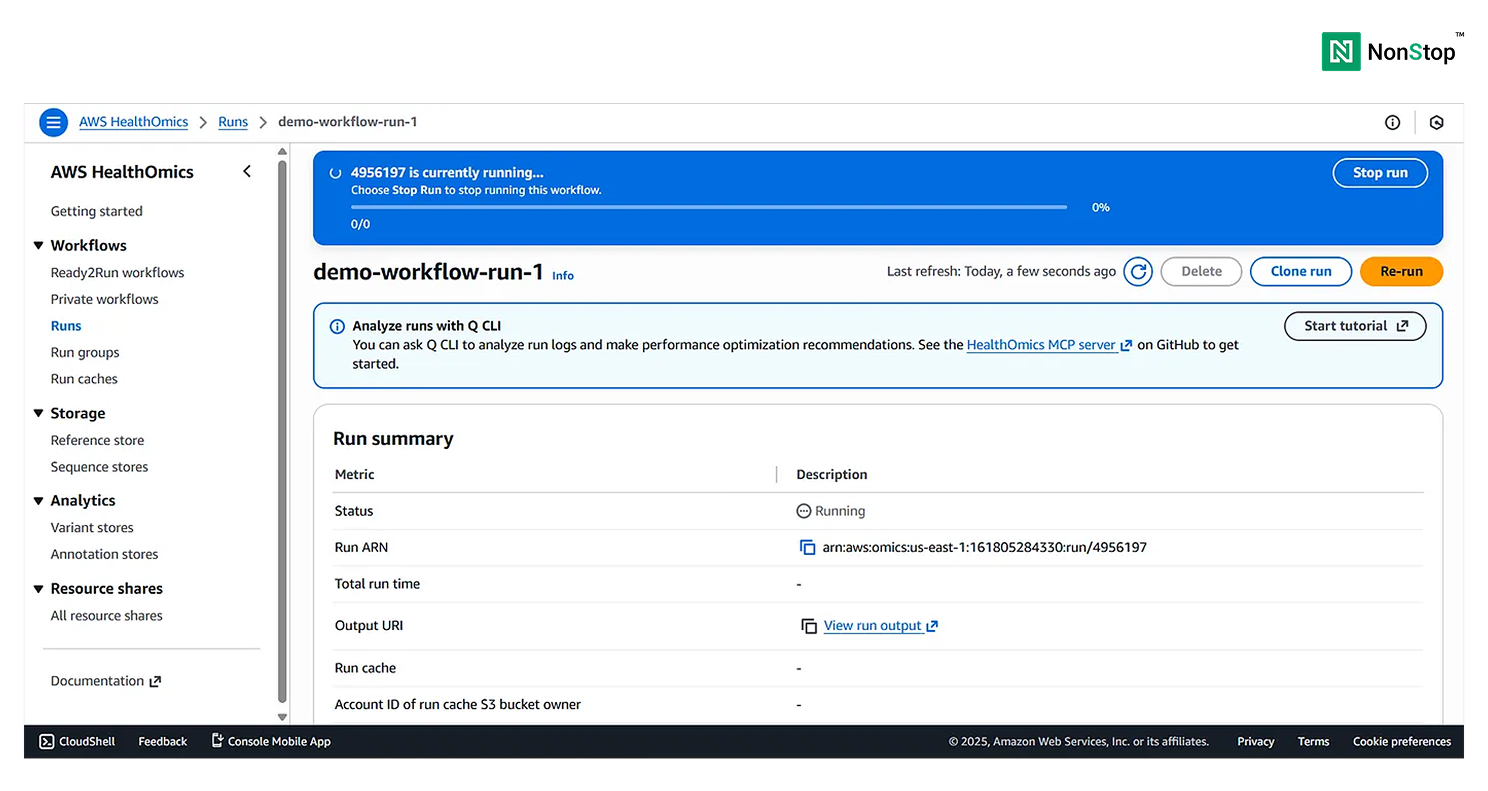Click the Clone run button
1488x791 pixels.
click(1301, 271)
